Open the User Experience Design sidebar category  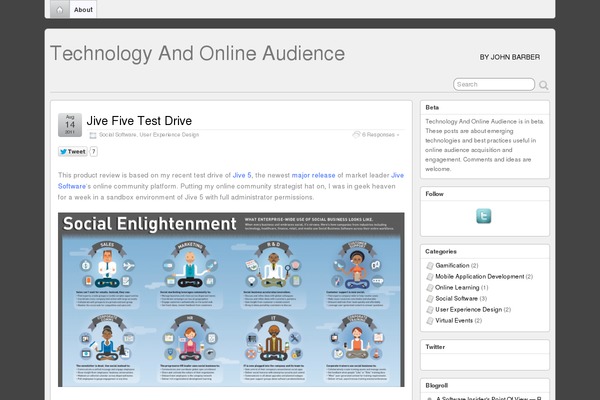[x=469, y=310]
